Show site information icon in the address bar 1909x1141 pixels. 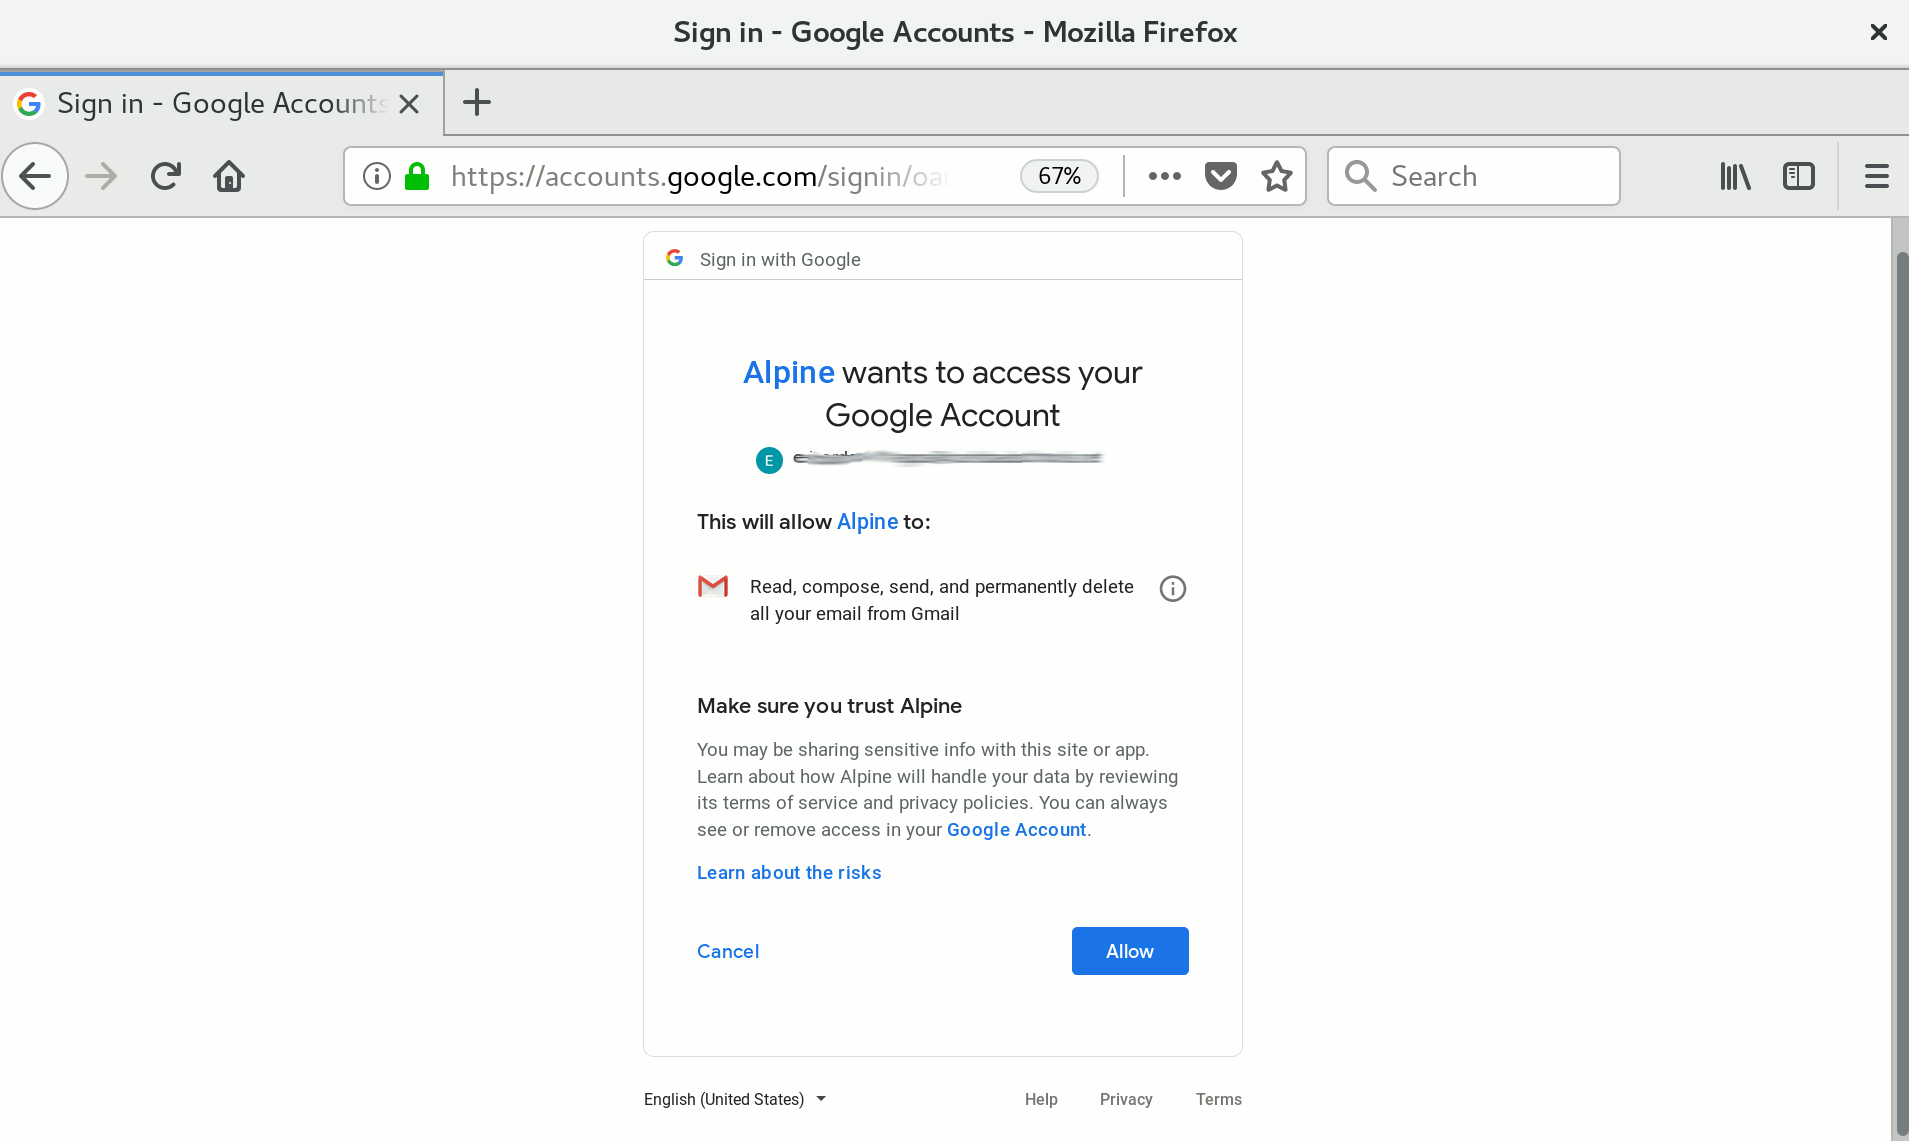tap(377, 176)
